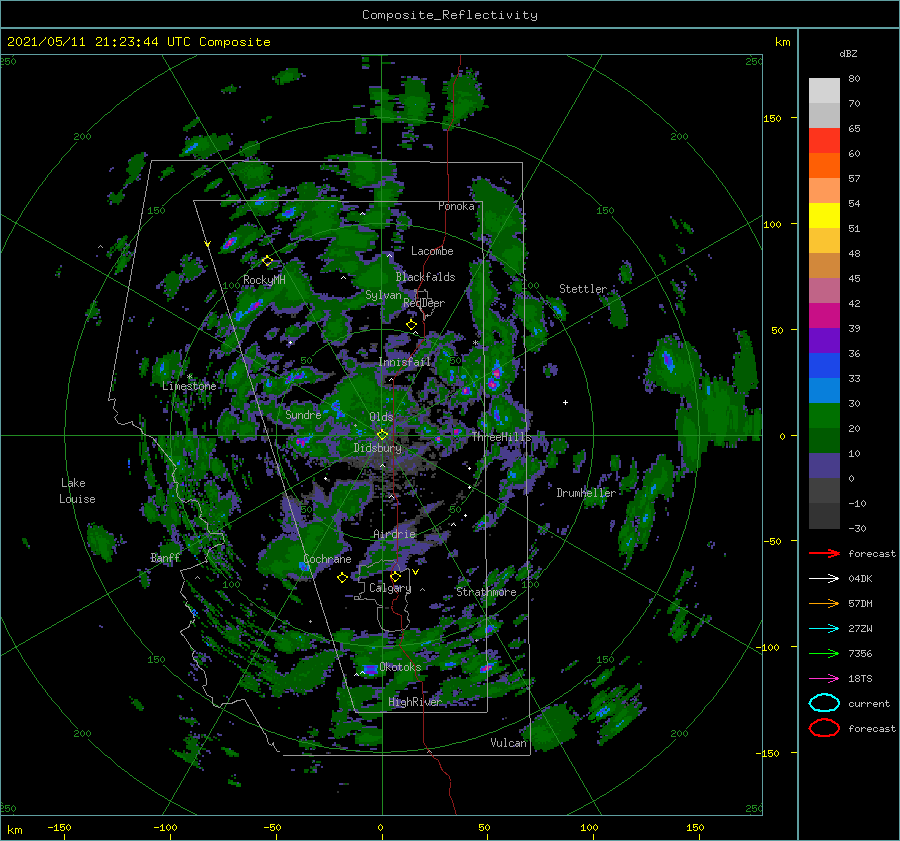Click the Blackfalds label
The height and width of the screenshot is (841, 900).
(425, 277)
